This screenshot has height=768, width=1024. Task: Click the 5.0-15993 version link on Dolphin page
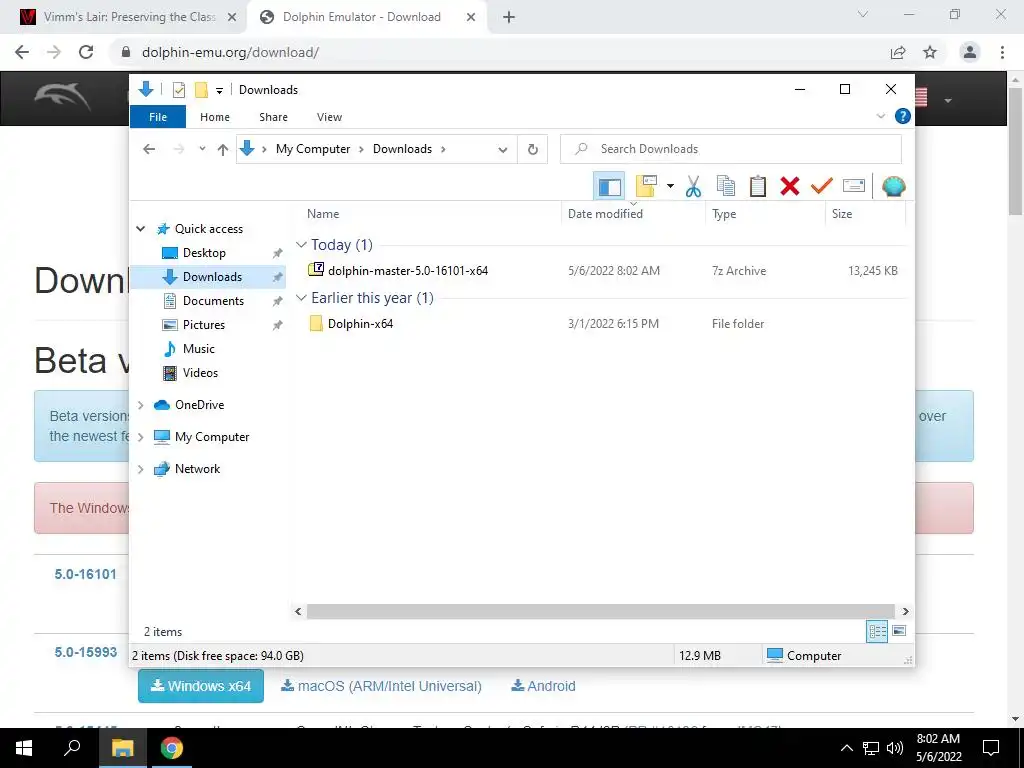[86, 652]
